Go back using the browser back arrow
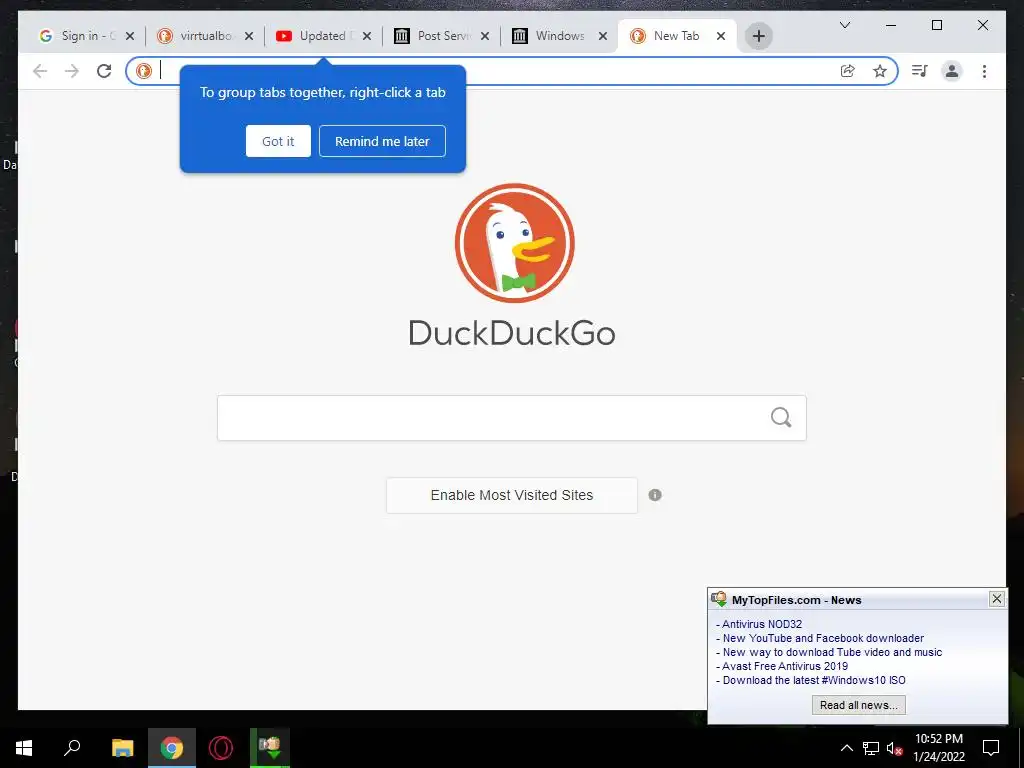The height and width of the screenshot is (768, 1024). [40, 71]
